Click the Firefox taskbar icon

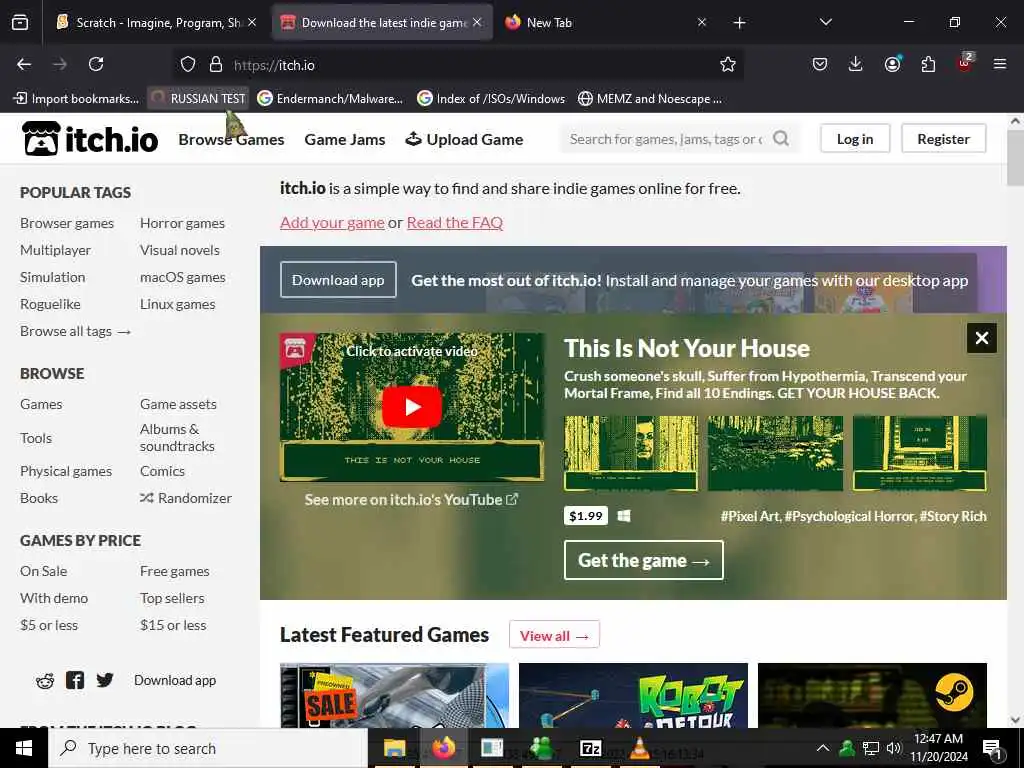pyautogui.click(x=443, y=748)
